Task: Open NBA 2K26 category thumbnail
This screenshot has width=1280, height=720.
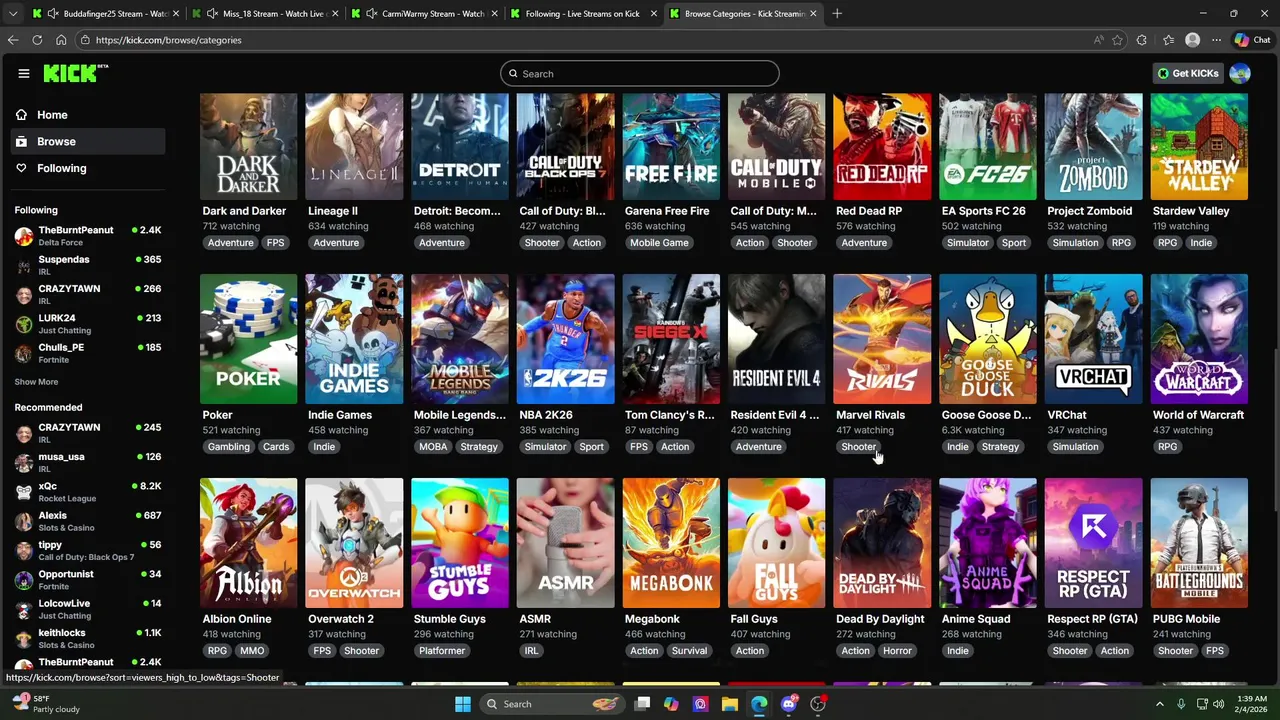Action: [x=566, y=339]
